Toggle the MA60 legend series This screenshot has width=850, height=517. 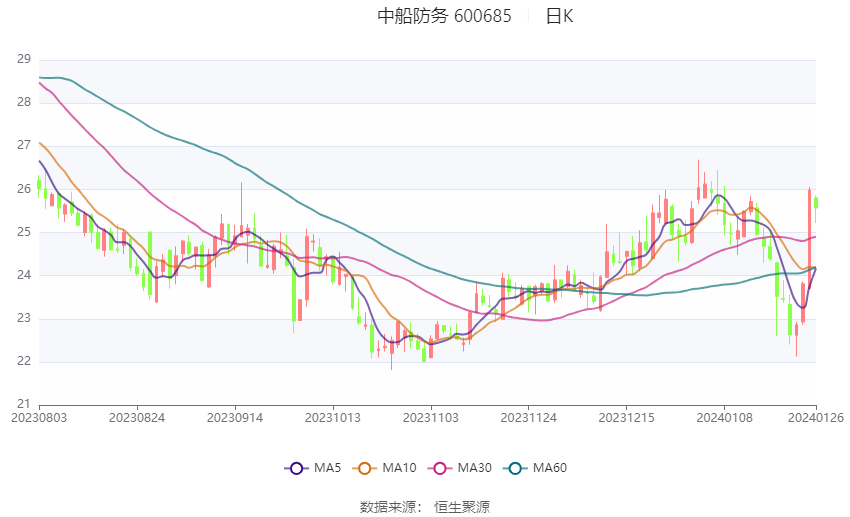pos(535,468)
